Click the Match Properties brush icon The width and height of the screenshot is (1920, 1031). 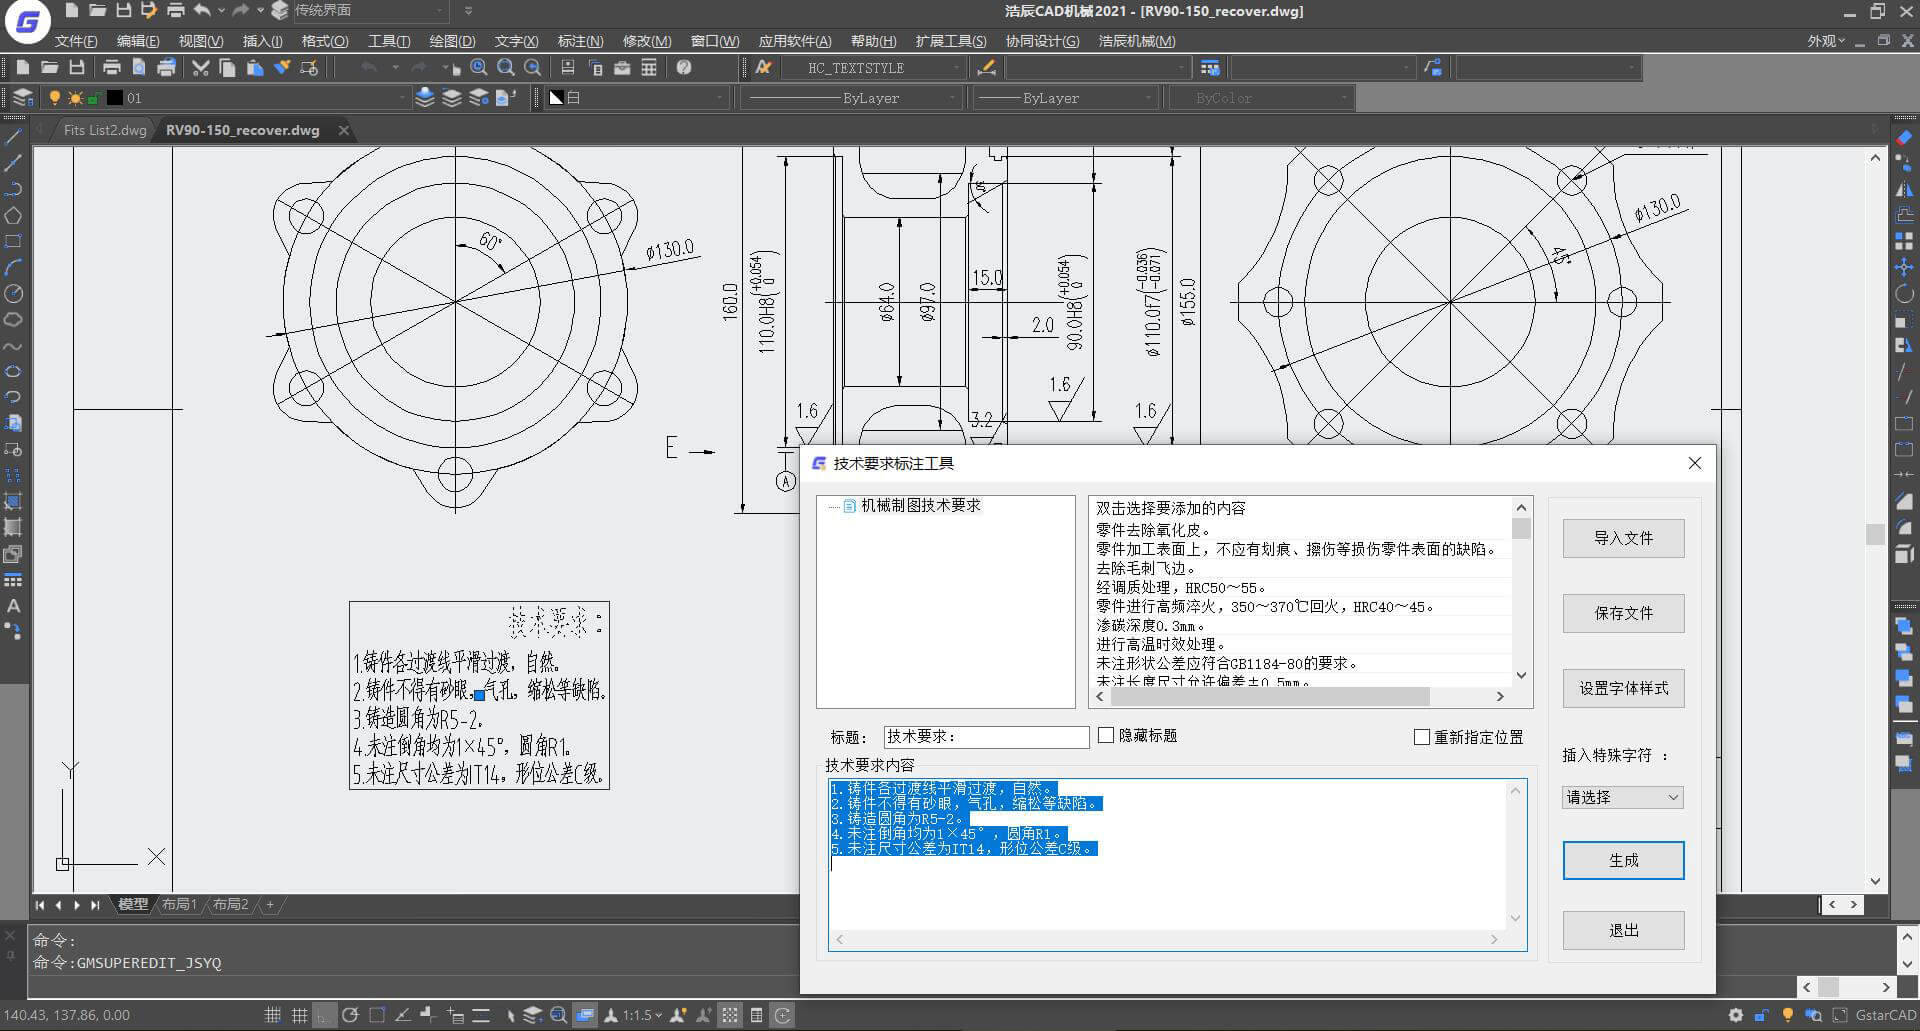282,68
